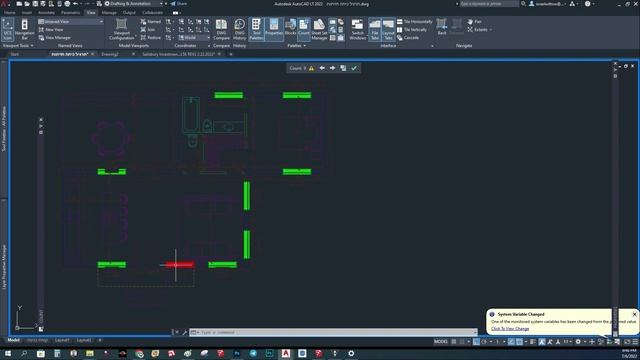Click the Undo arrow in Quick Access
Image resolution: width=640 pixels, height=360 pixels.
click(x=76, y=4)
